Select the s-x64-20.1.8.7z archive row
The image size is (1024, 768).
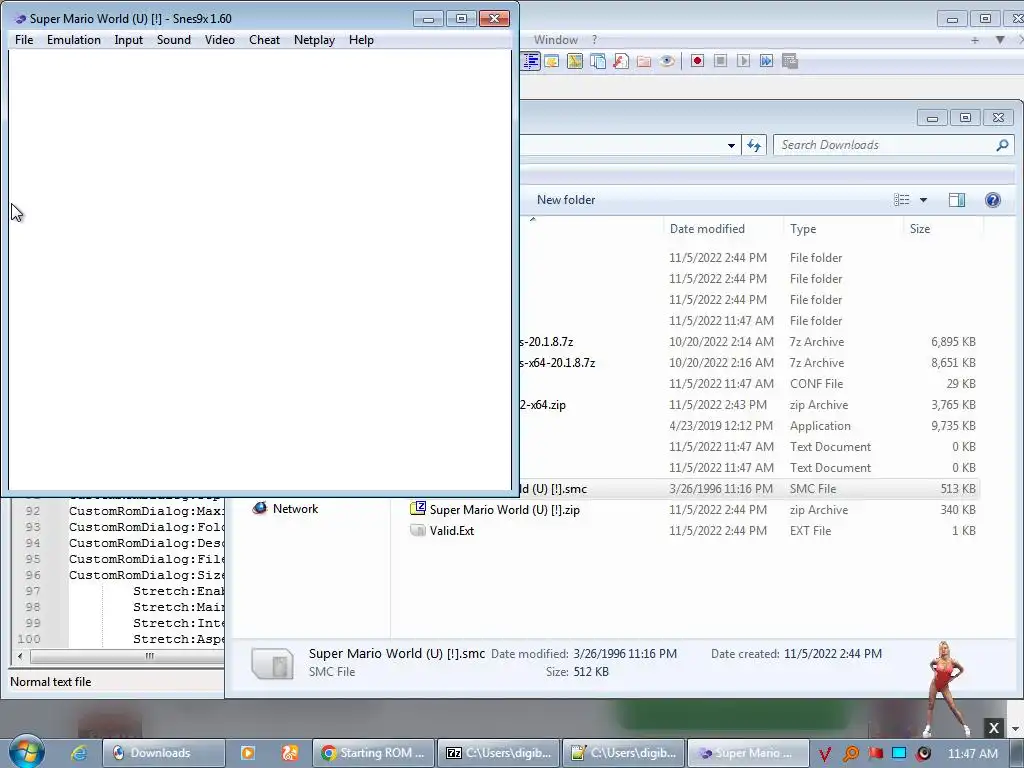(x=749, y=362)
